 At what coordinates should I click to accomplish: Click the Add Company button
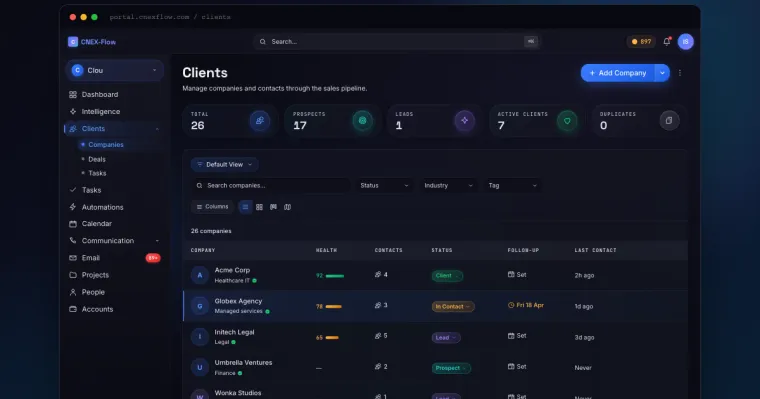[618, 73]
